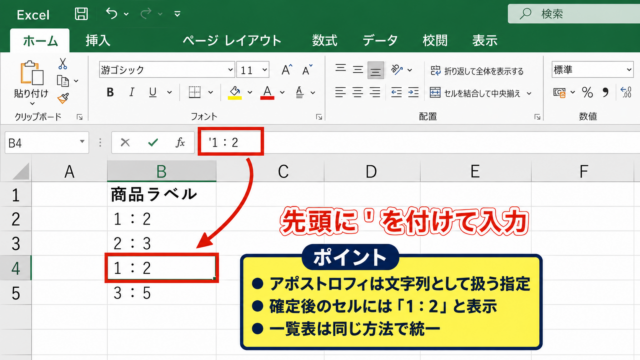Screen dimensions: 640x360
Task: Toggle align left
Action: click(340, 93)
